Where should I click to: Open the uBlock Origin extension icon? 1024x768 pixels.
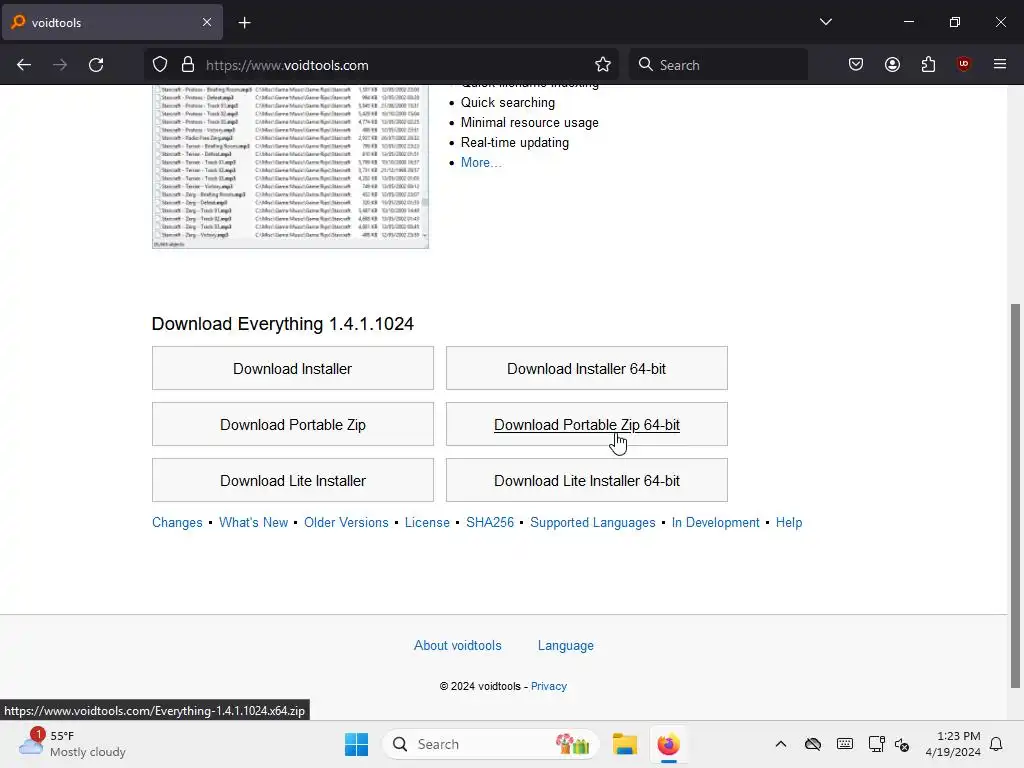coord(963,64)
